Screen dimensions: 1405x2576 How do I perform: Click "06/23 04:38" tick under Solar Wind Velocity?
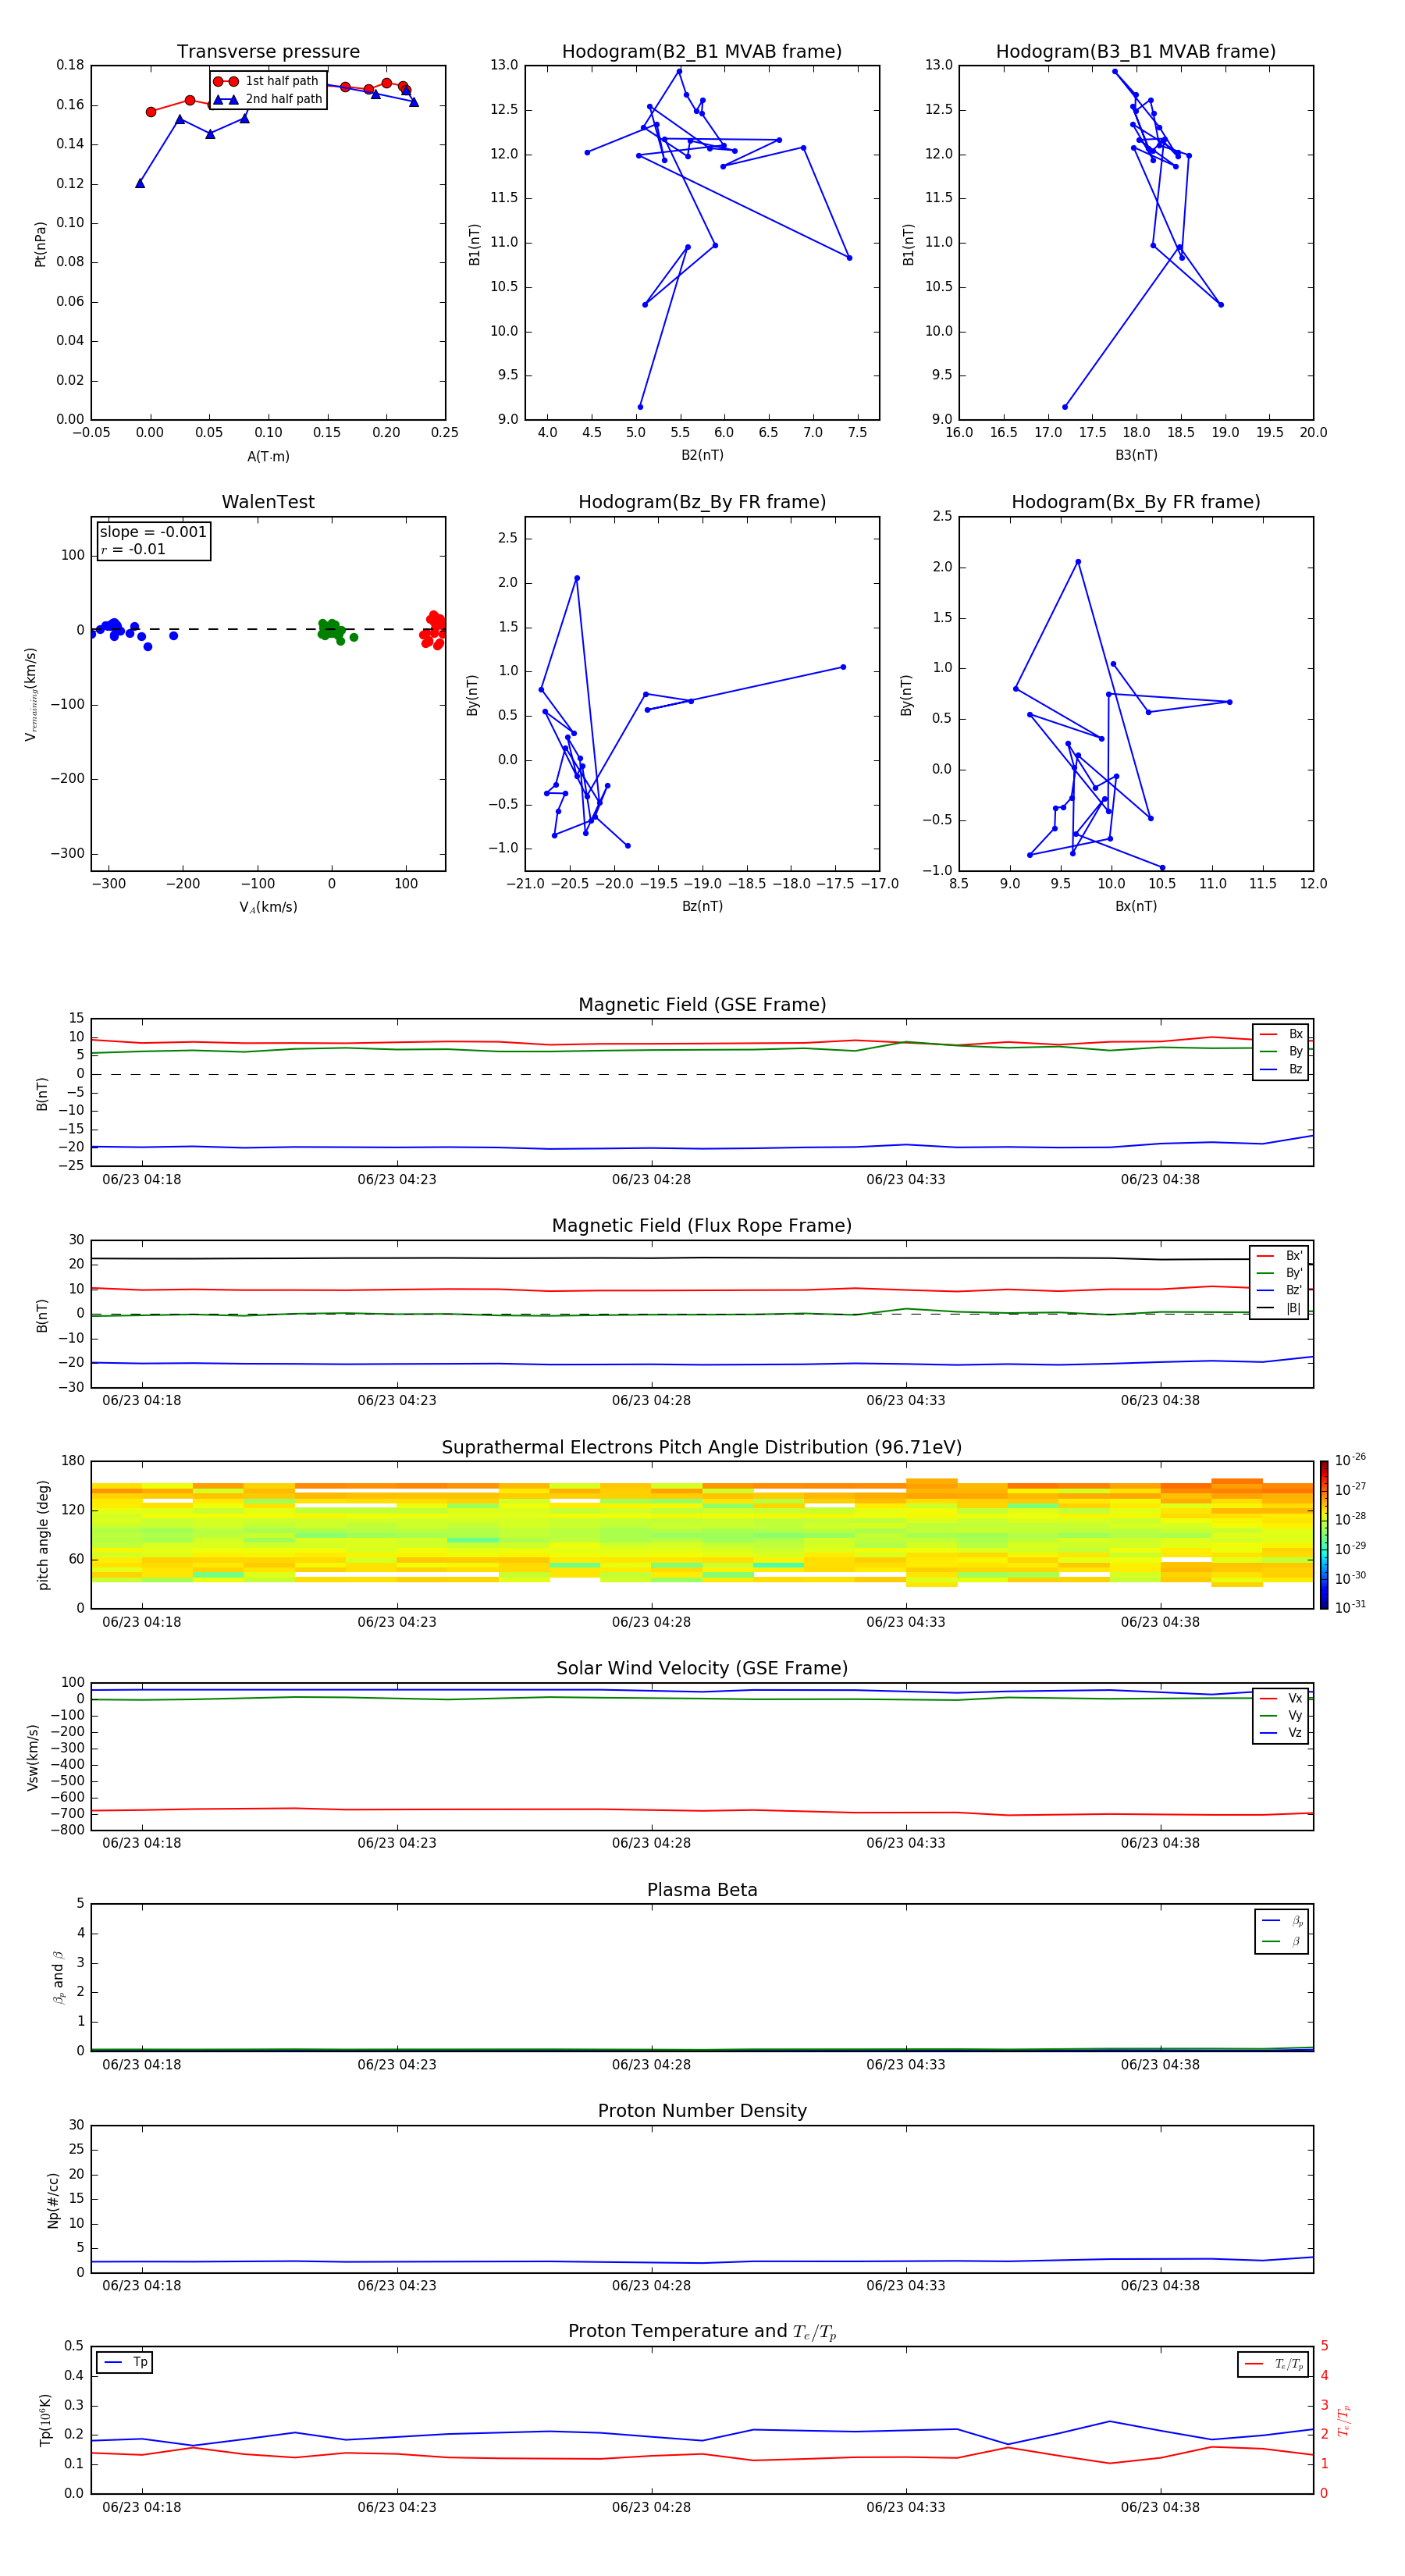pyautogui.click(x=1160, y=1843)
